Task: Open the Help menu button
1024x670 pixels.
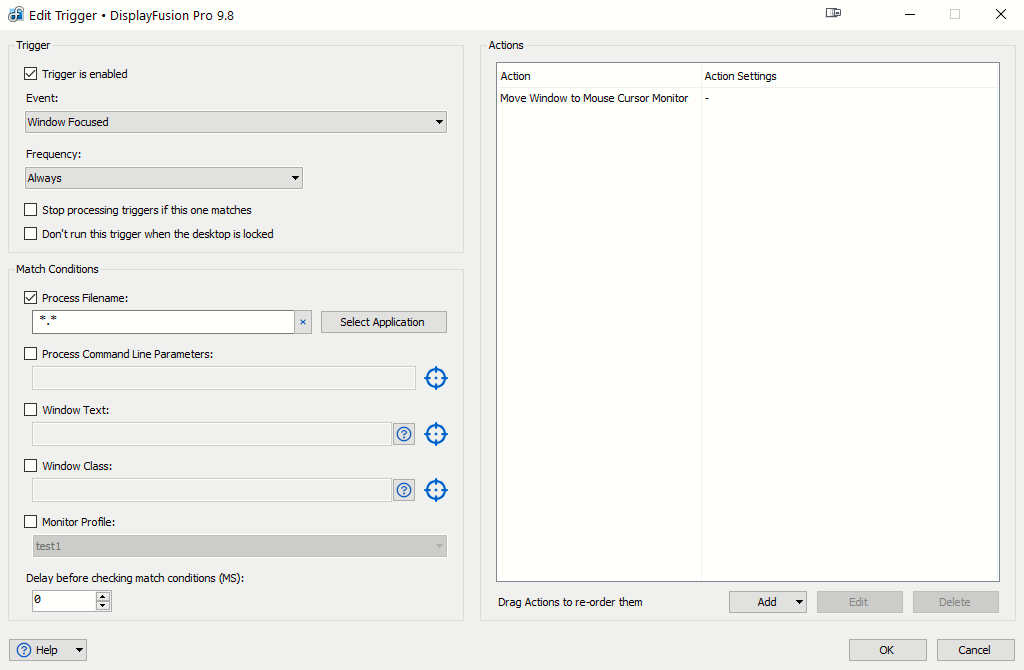Action: pyautogui.click(x=48, y=650)
